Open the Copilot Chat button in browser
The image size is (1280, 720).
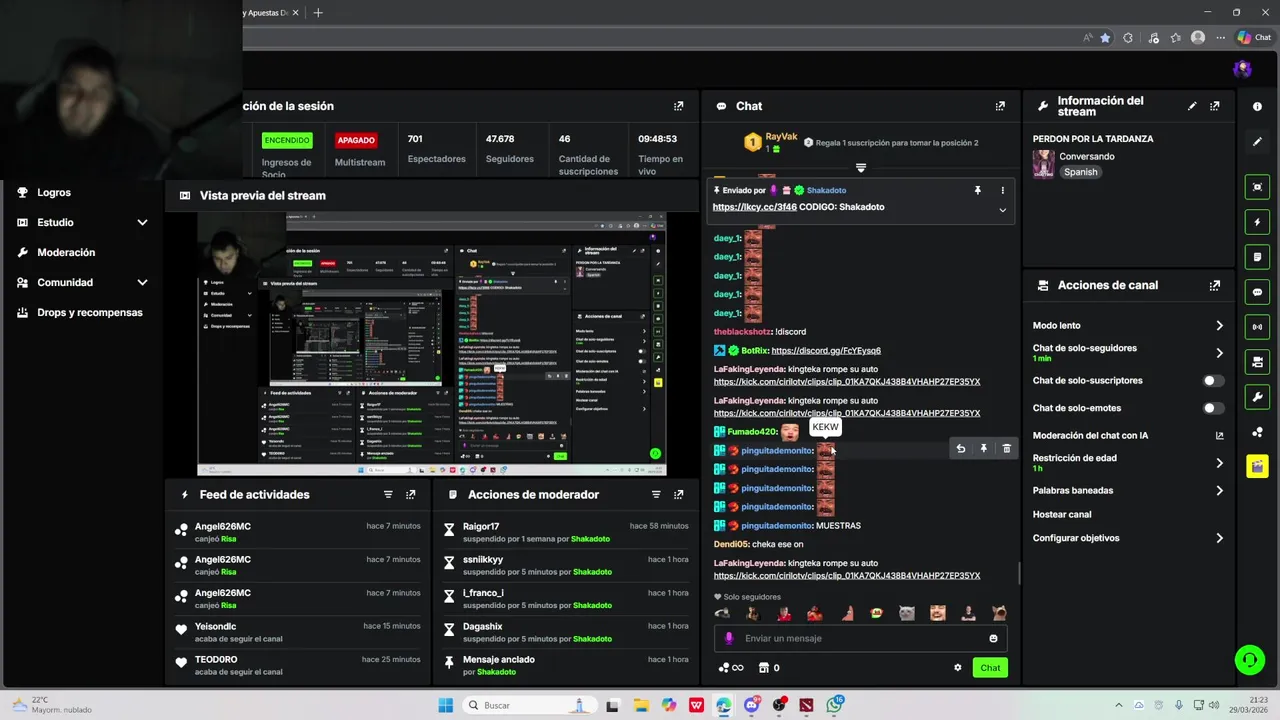[1254, 38]
